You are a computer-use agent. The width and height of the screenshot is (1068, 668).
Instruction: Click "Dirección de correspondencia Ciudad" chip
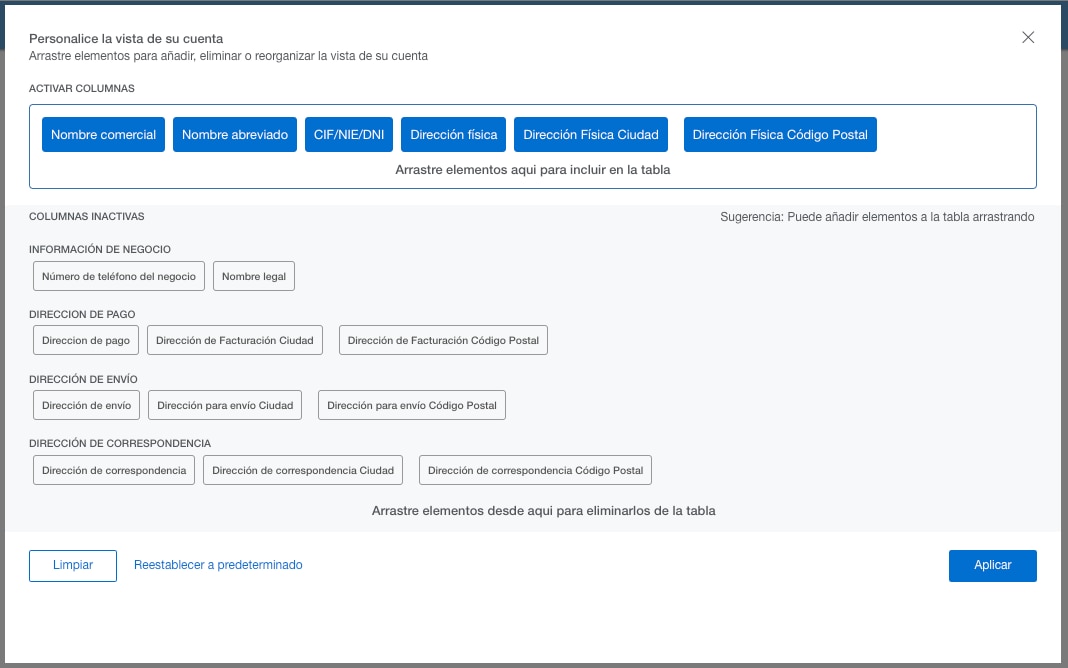(303, 469)
